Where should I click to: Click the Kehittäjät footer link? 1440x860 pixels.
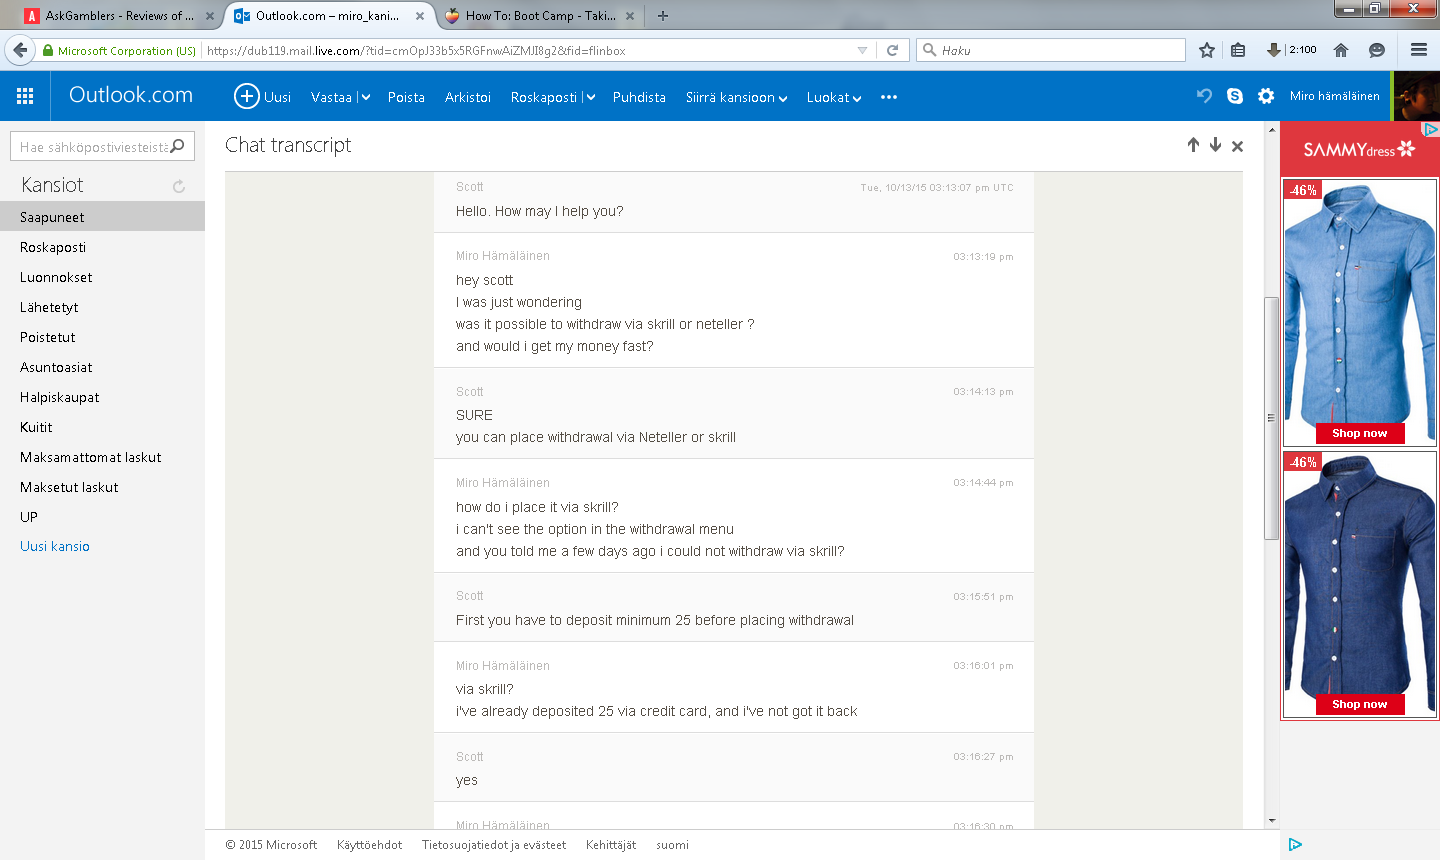pyautogui.click(x=611, y=845)
